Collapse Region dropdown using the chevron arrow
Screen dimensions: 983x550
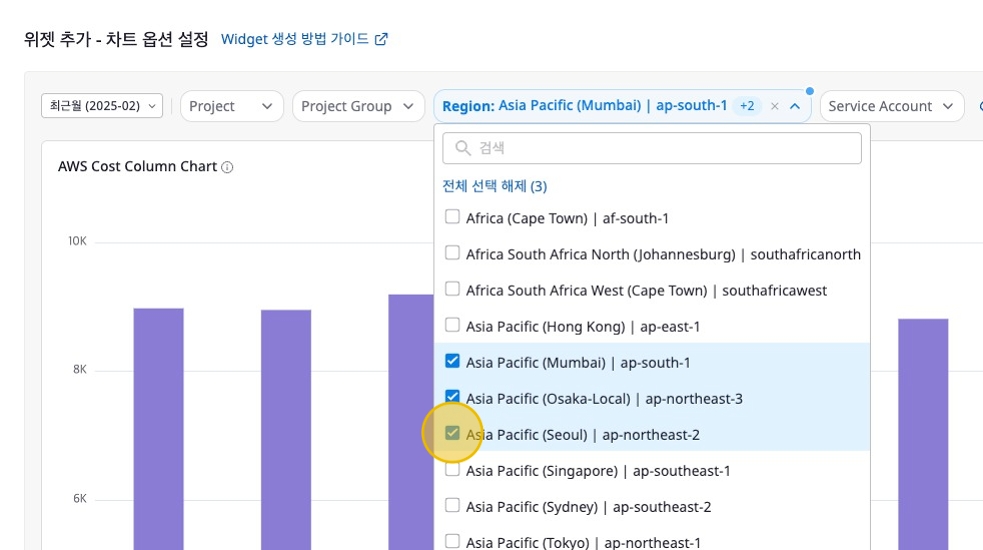pos(795,106)
